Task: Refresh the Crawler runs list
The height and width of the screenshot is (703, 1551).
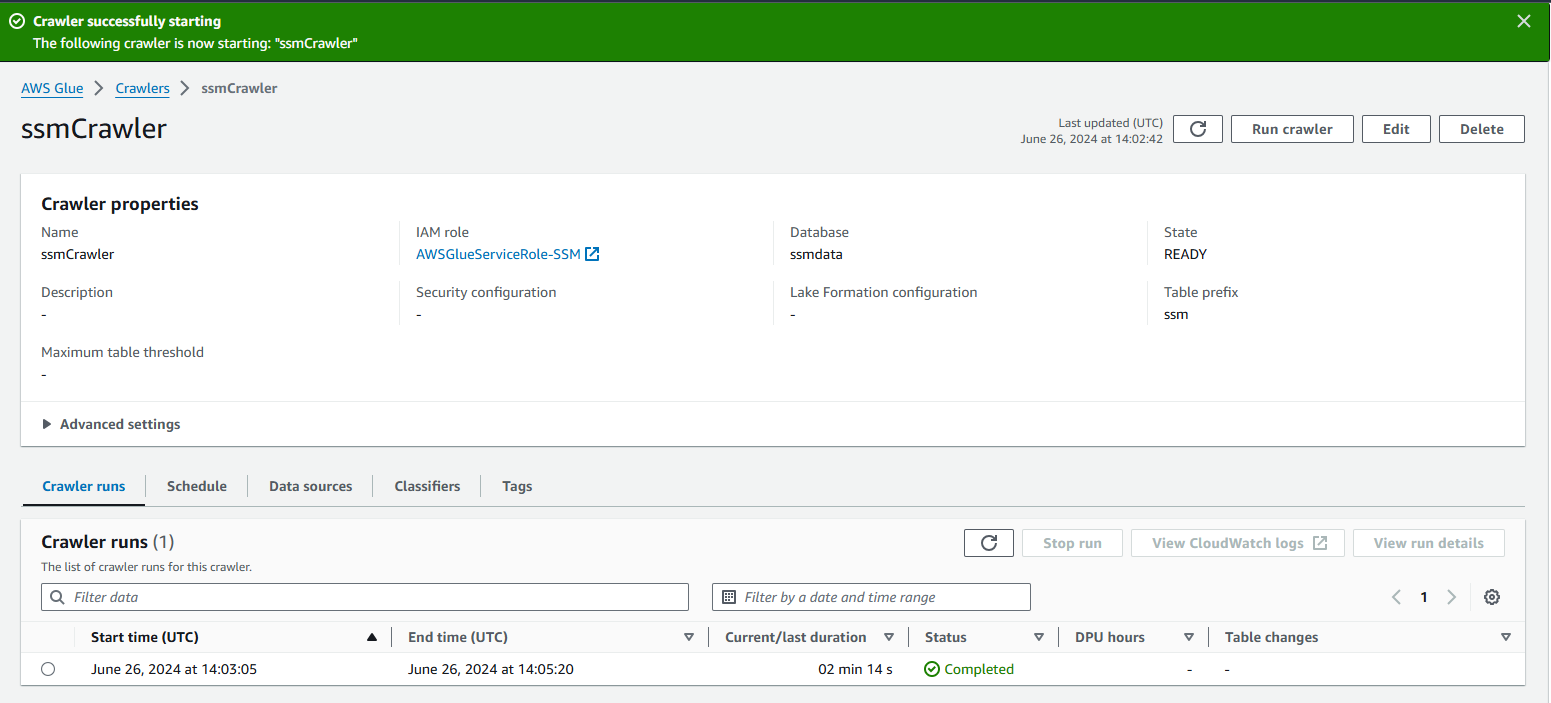Action: pyautogui.click(x=989, y=543)
